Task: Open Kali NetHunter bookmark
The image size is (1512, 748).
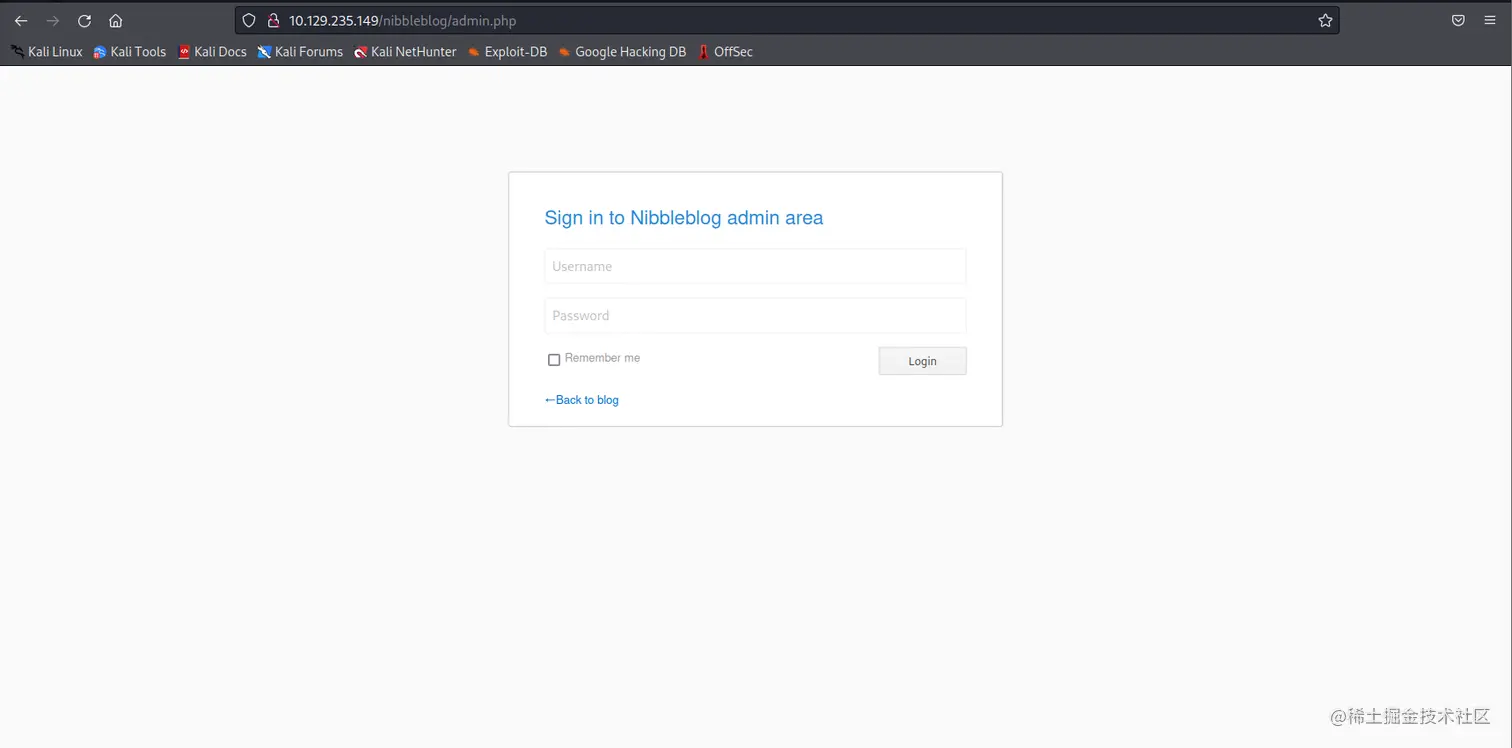Action: click(405, 52)
